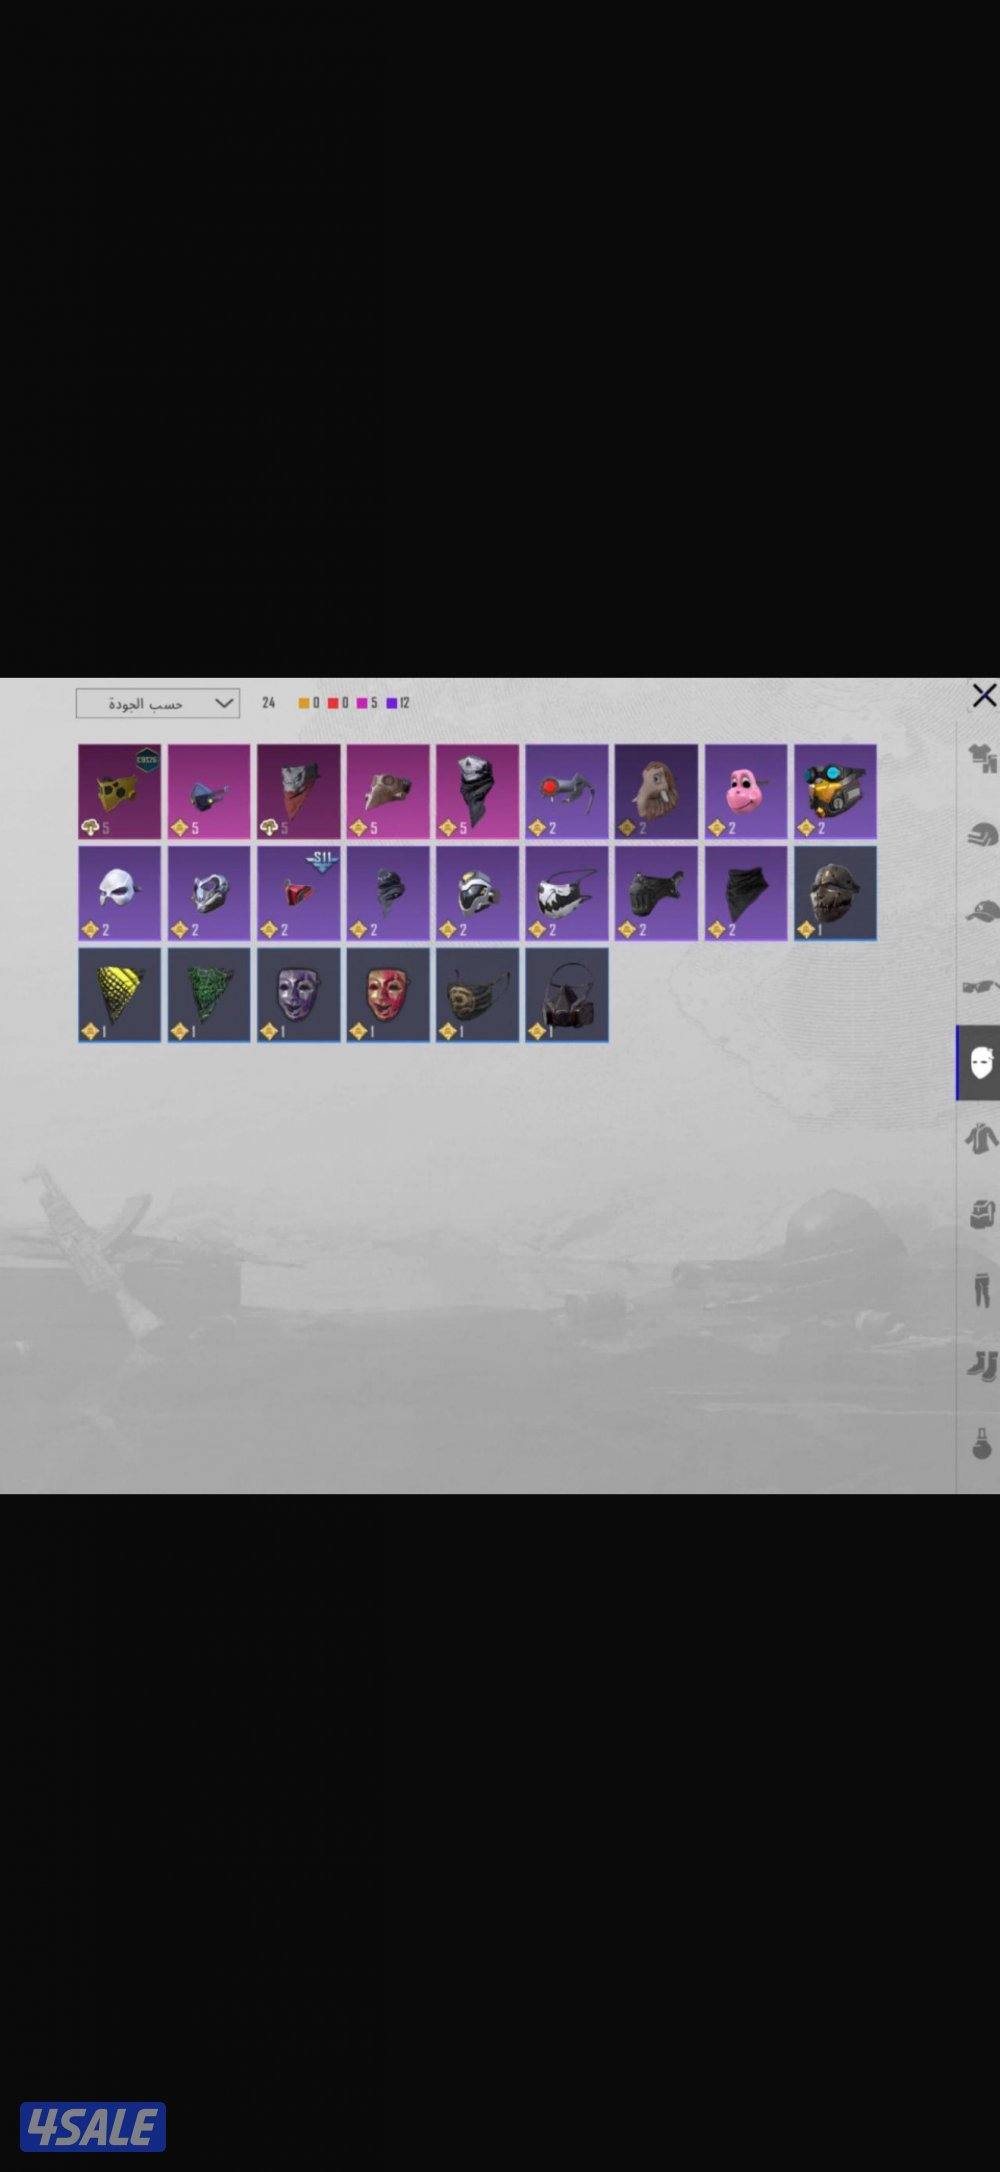This screenshot has height=2172, width=1000.
Task: Select the white skull mask item
Action: (x=119, y=893)
